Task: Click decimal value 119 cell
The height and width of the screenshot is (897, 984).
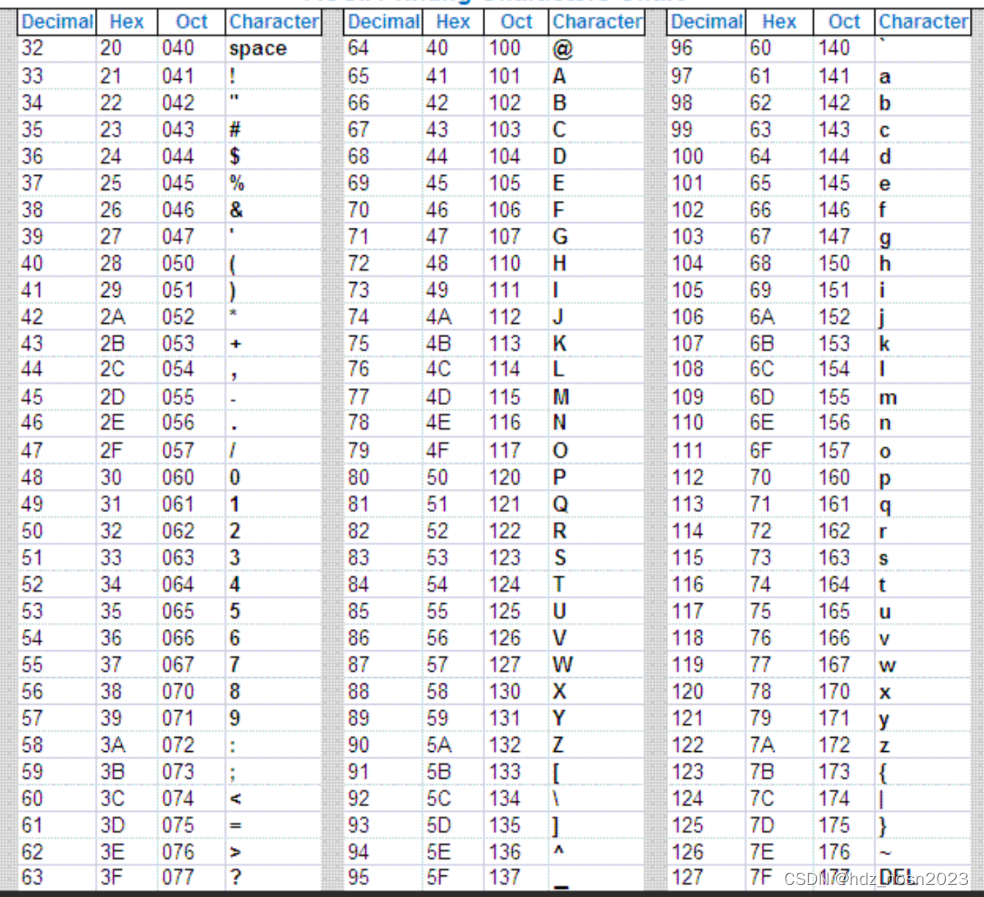Action: 706,665
